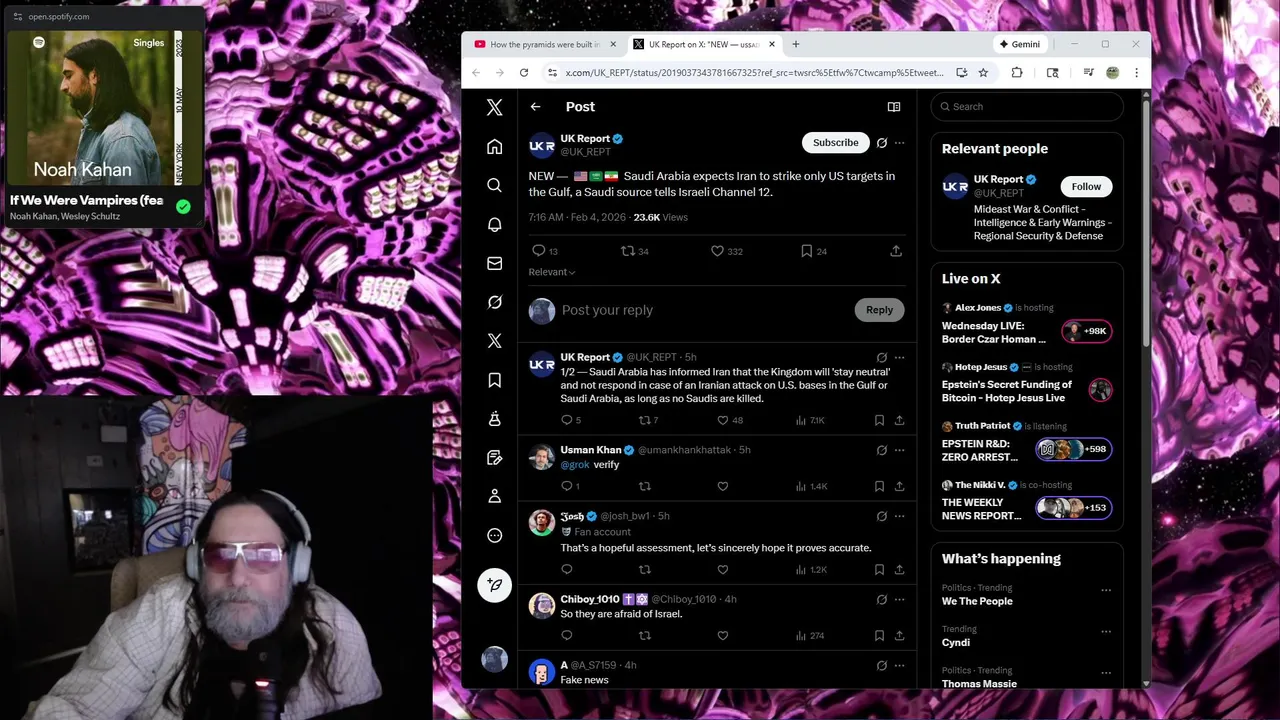Click the 23.6K Views count
The height and width of the screenshot is (720, 1280).
coord(660,217)
